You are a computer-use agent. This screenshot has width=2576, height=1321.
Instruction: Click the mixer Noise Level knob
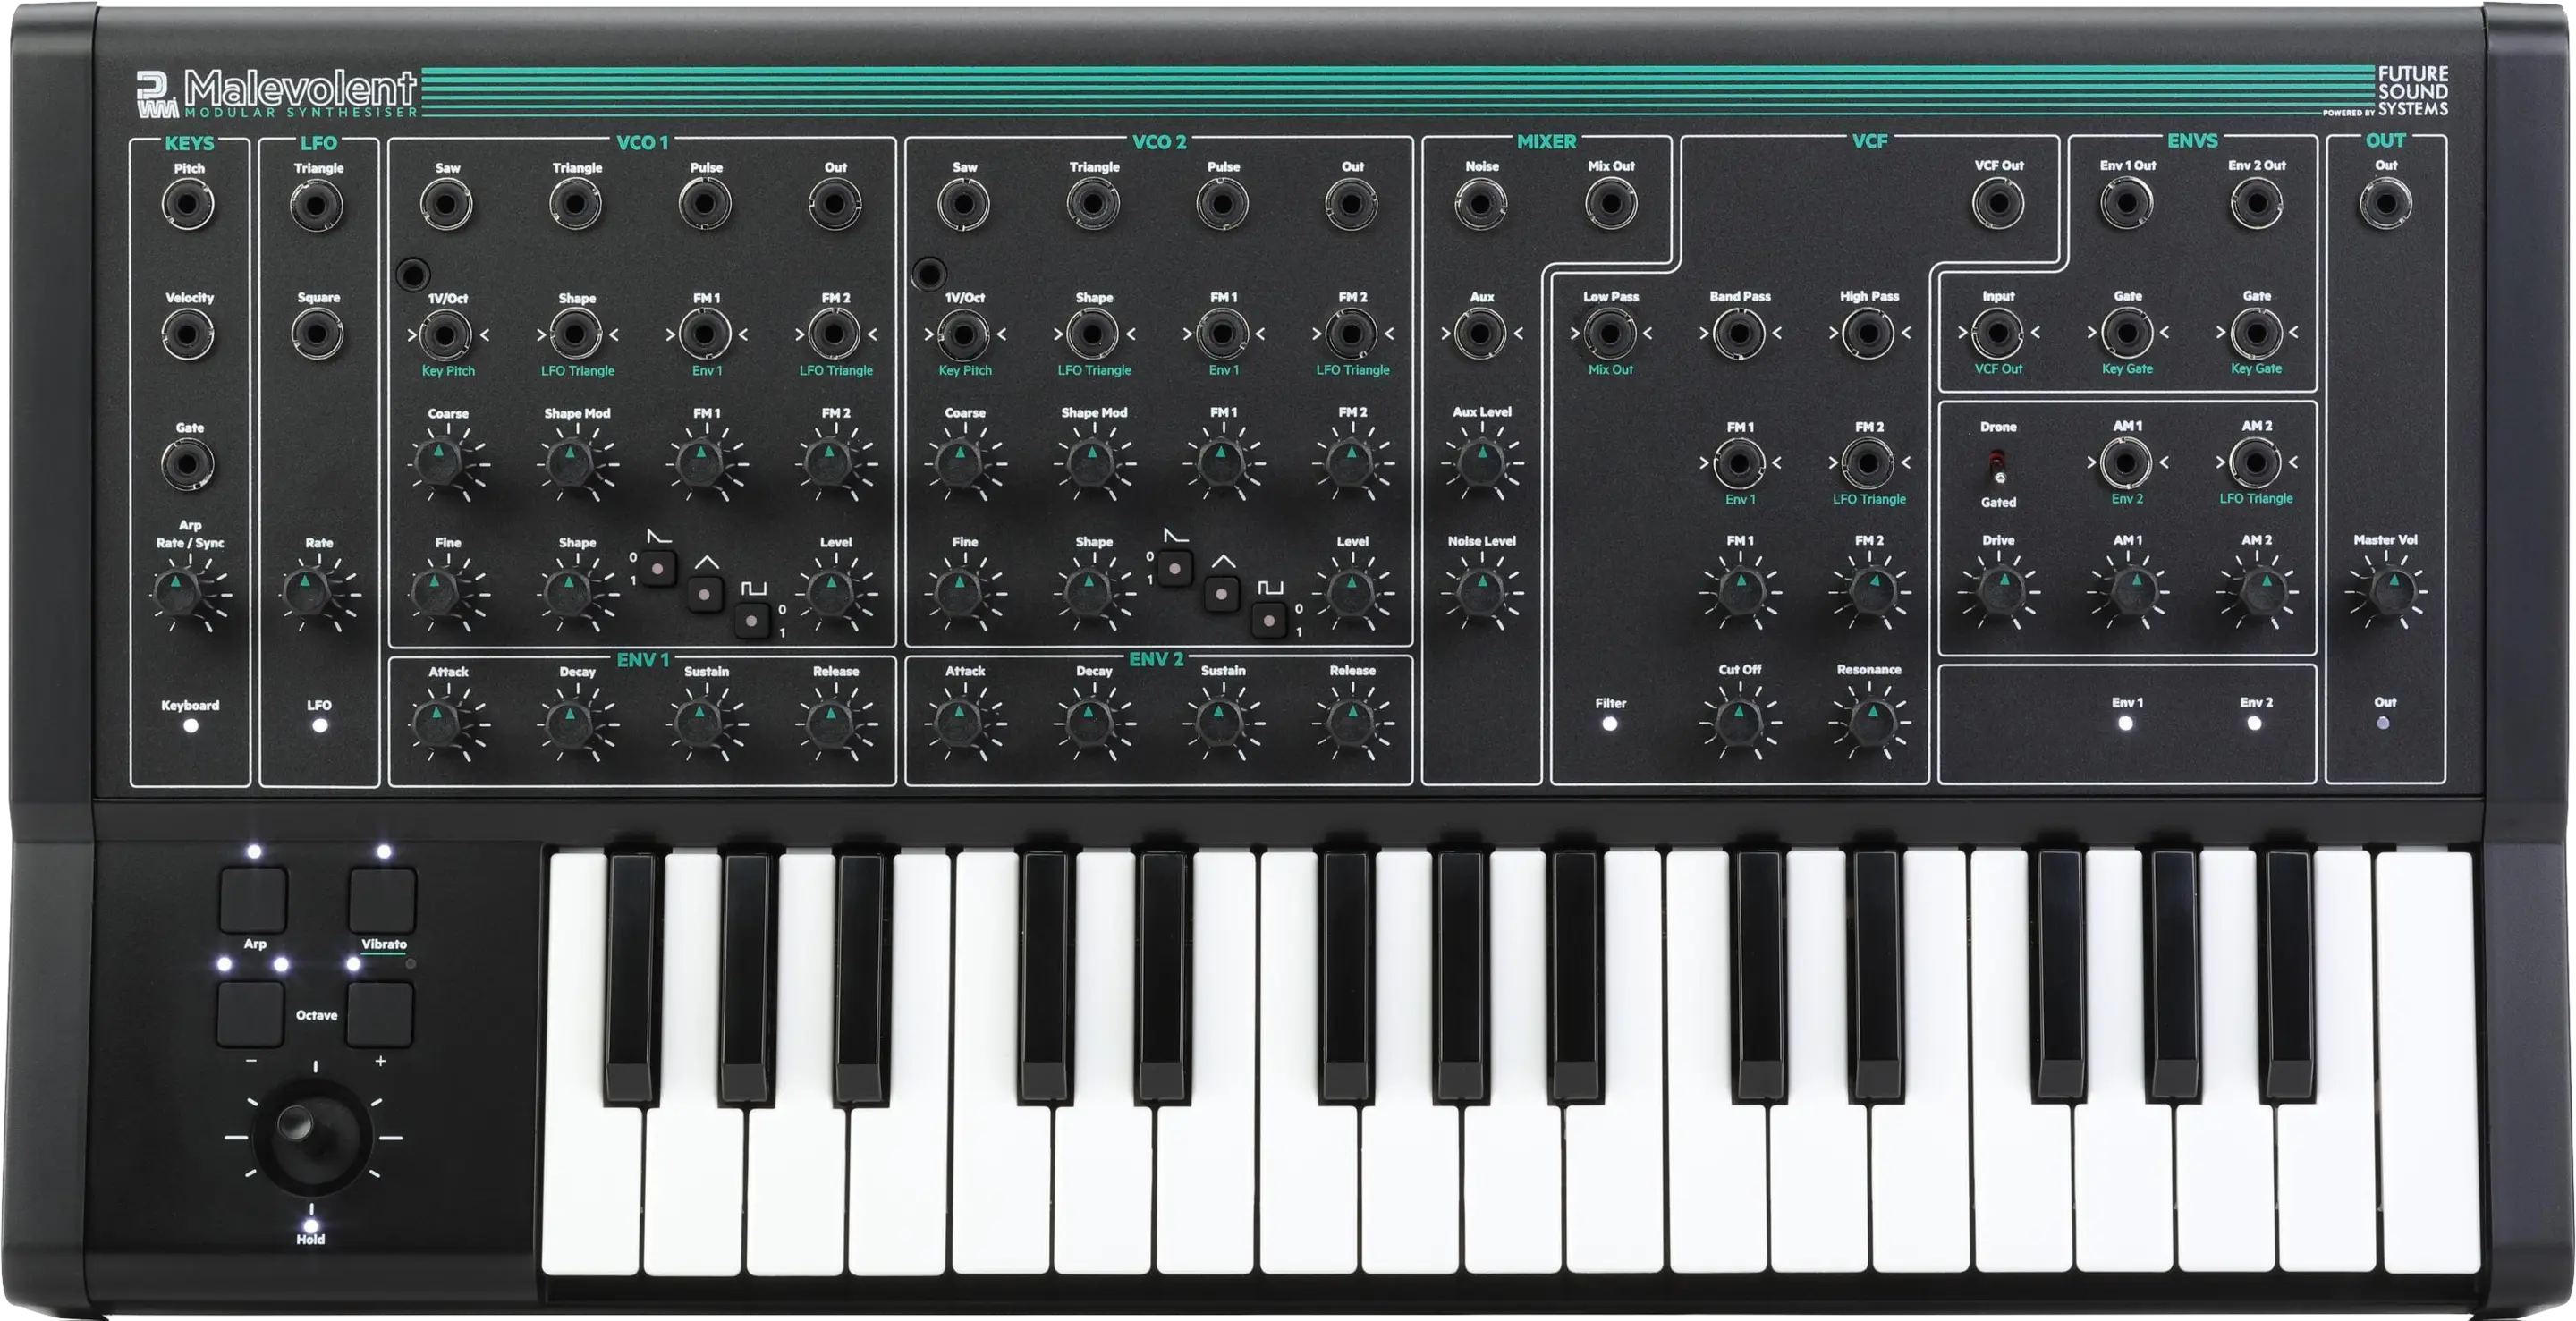1480,592
